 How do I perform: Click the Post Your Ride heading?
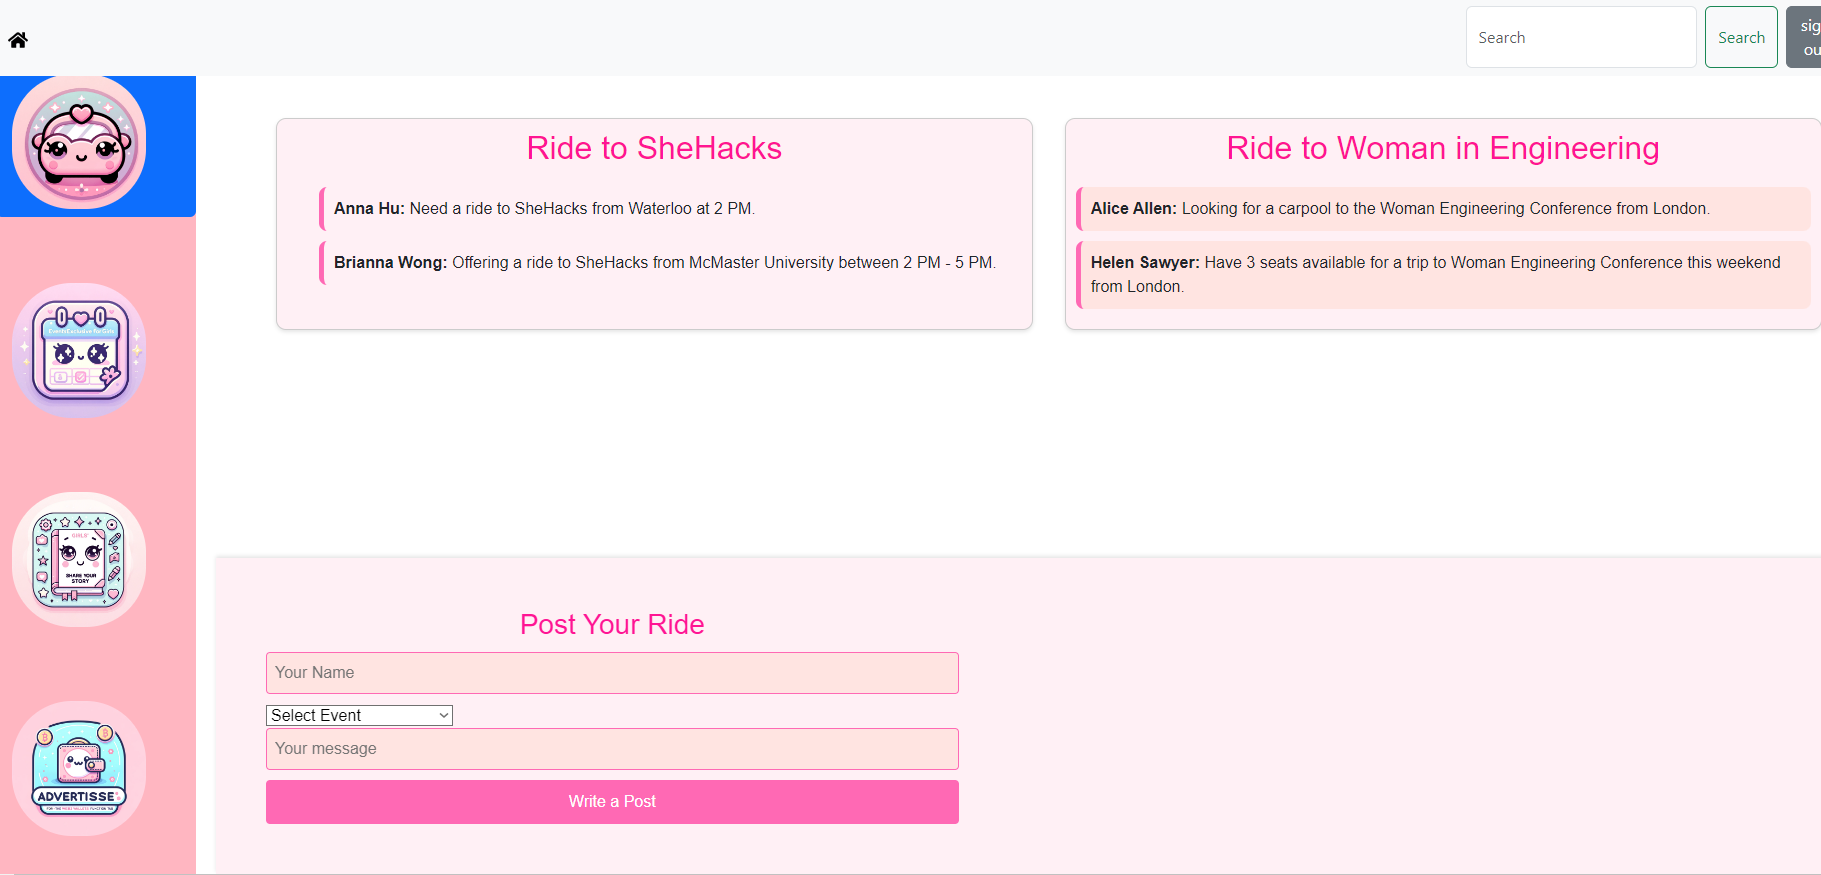(612, 624)
